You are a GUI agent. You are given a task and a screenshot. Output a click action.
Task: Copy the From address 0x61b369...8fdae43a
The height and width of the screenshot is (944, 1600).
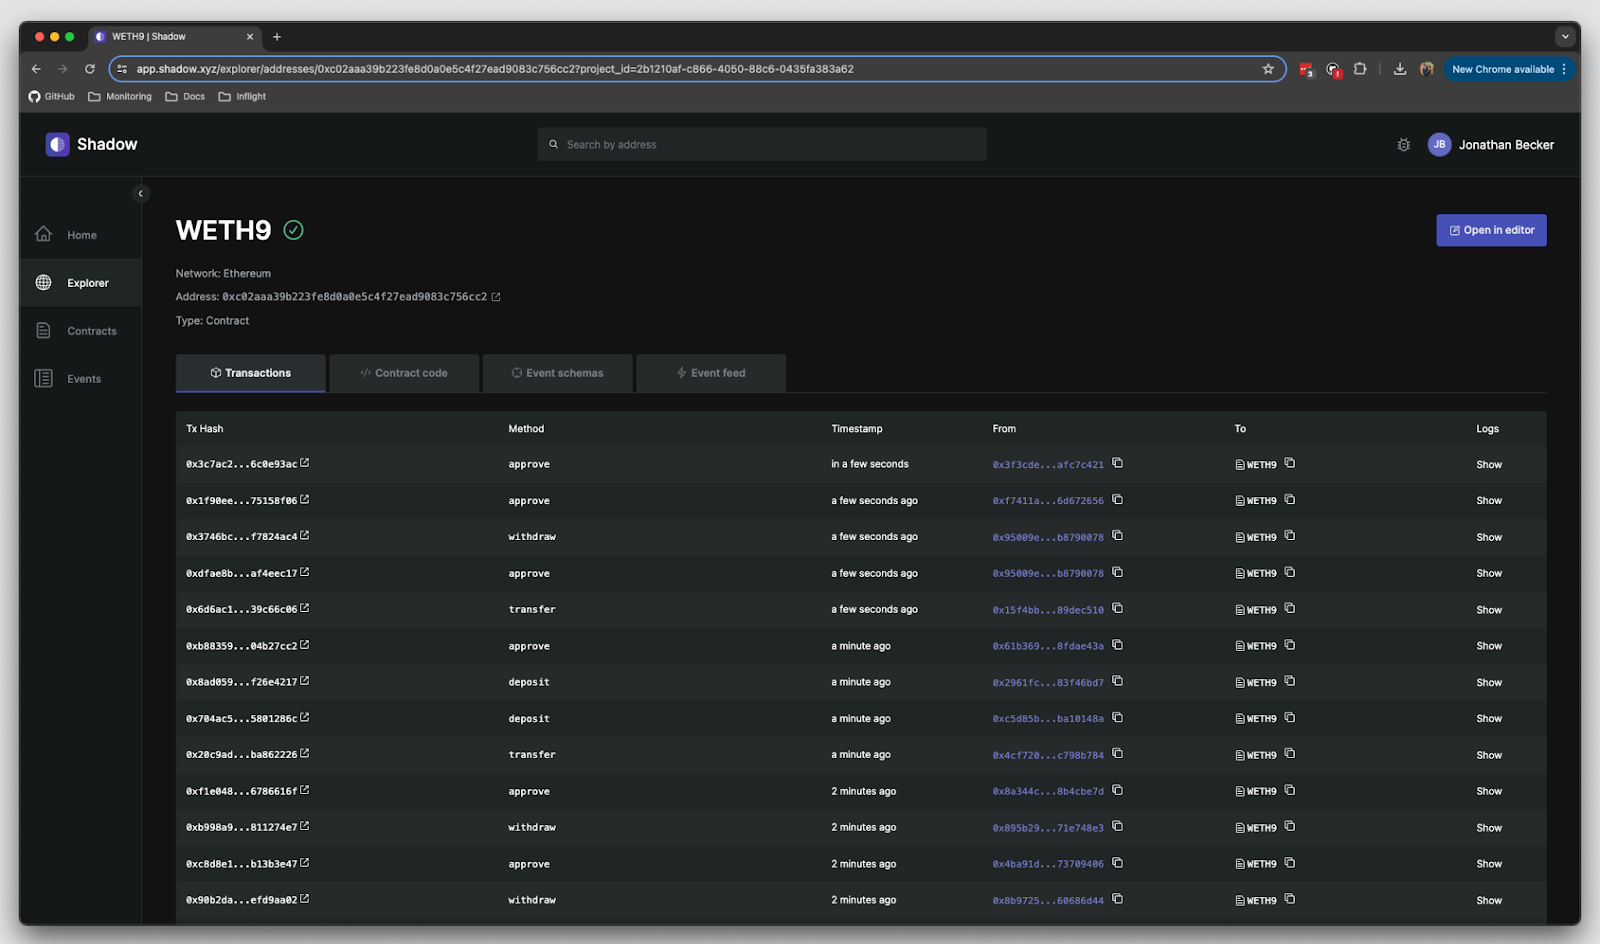click(x=1118, y=645)
